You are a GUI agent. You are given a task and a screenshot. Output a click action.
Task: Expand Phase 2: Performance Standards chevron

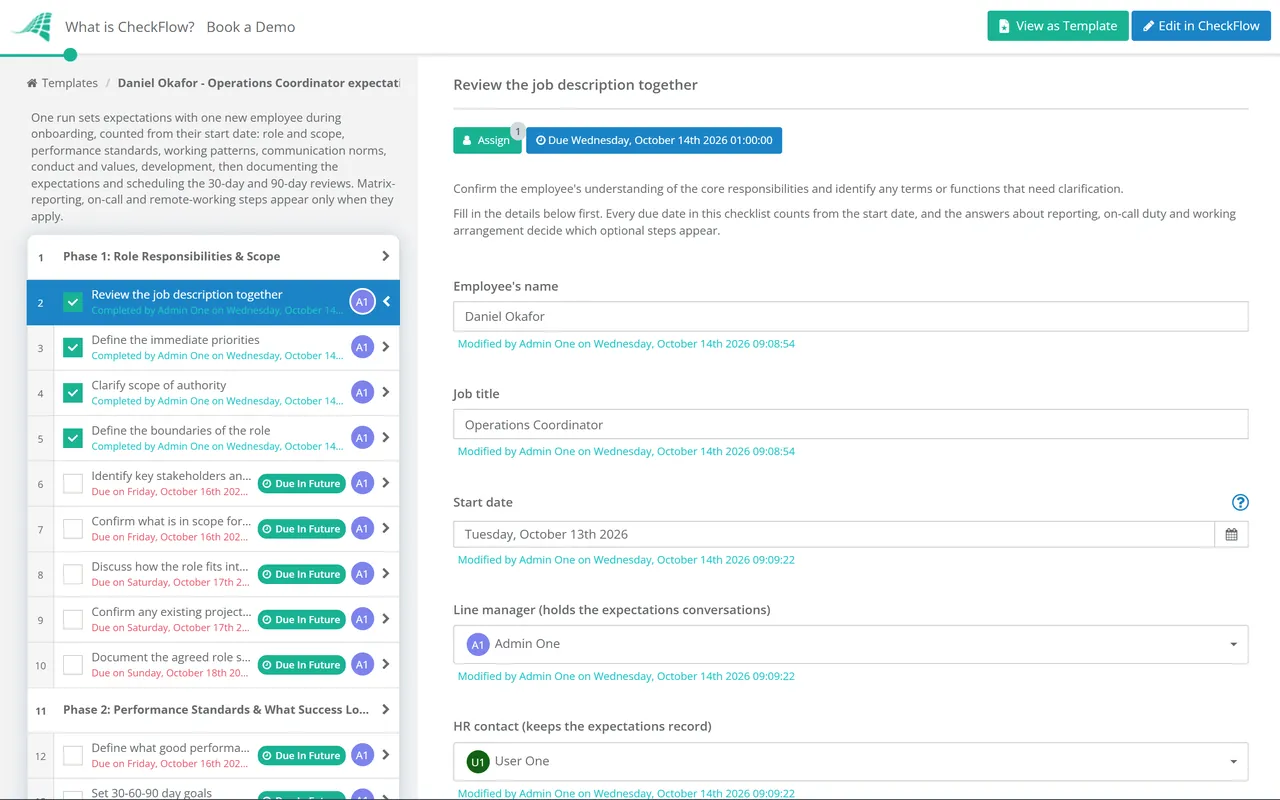pyautogui.click(x=386, y=710)
